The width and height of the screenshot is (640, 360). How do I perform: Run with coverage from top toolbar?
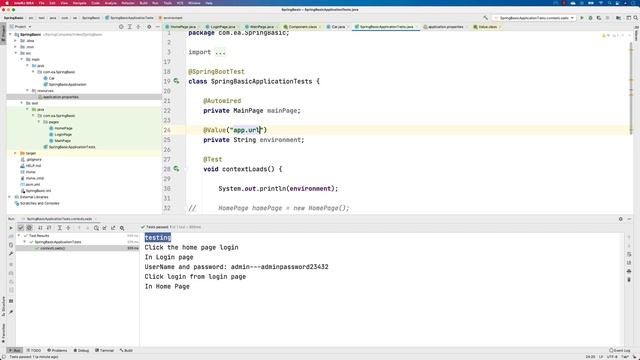tap(599, 18)
